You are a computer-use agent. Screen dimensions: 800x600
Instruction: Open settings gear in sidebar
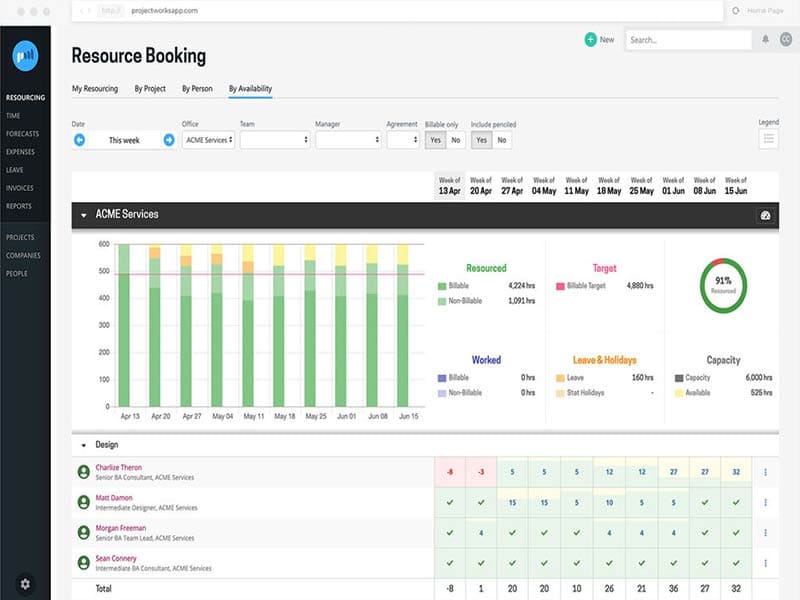tap(25, 583)
